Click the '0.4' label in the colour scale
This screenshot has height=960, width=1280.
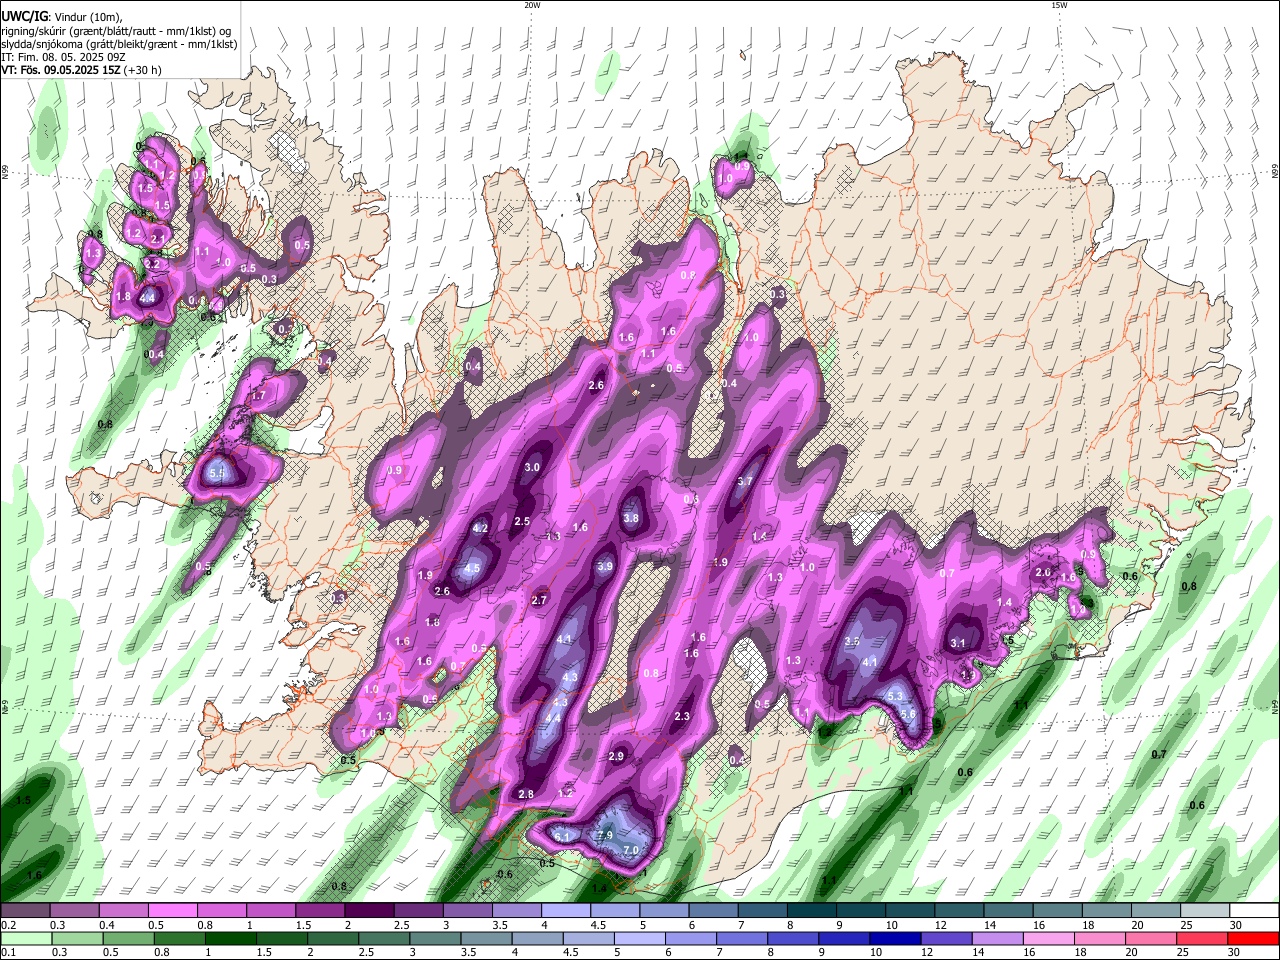click(x=106, y=926)
